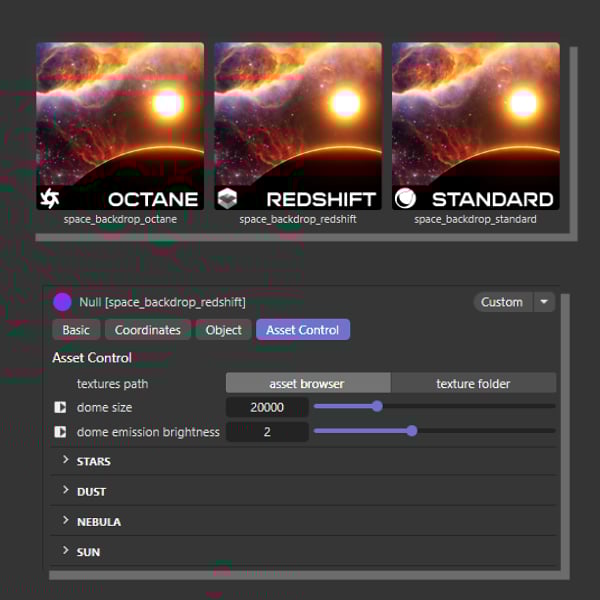Click the space_backdrop_octane filename label
This screenshot has width=600, height=600.
click(120, 219)
